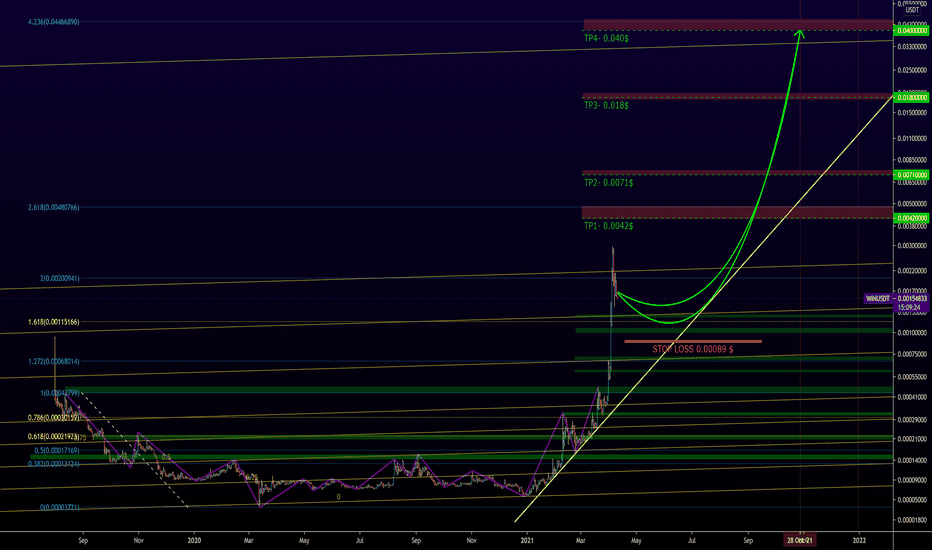Click the 28 Oct '21 date marker
This screenshot has width=932, height=550.
[799, 540]
